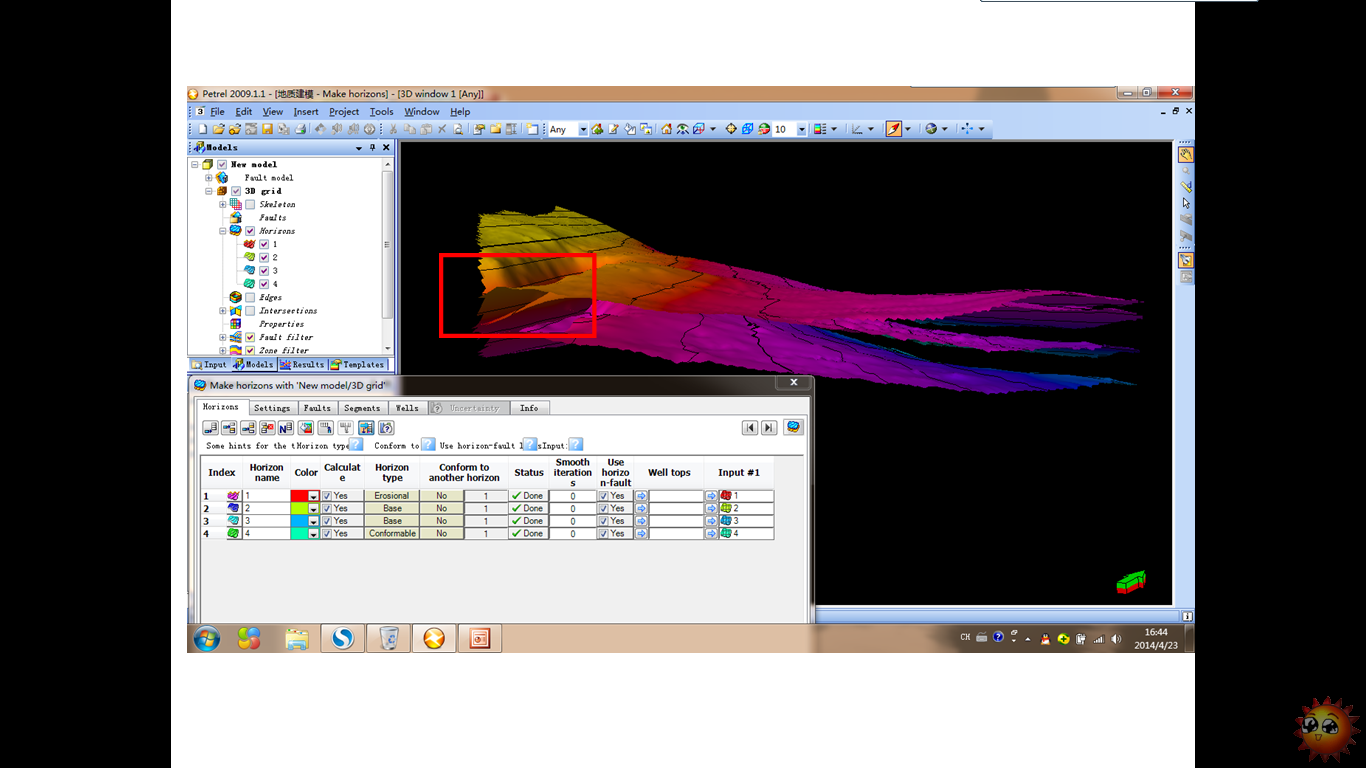
Task: Enable the Skeleton checkbox
Action: click(250, 204)
